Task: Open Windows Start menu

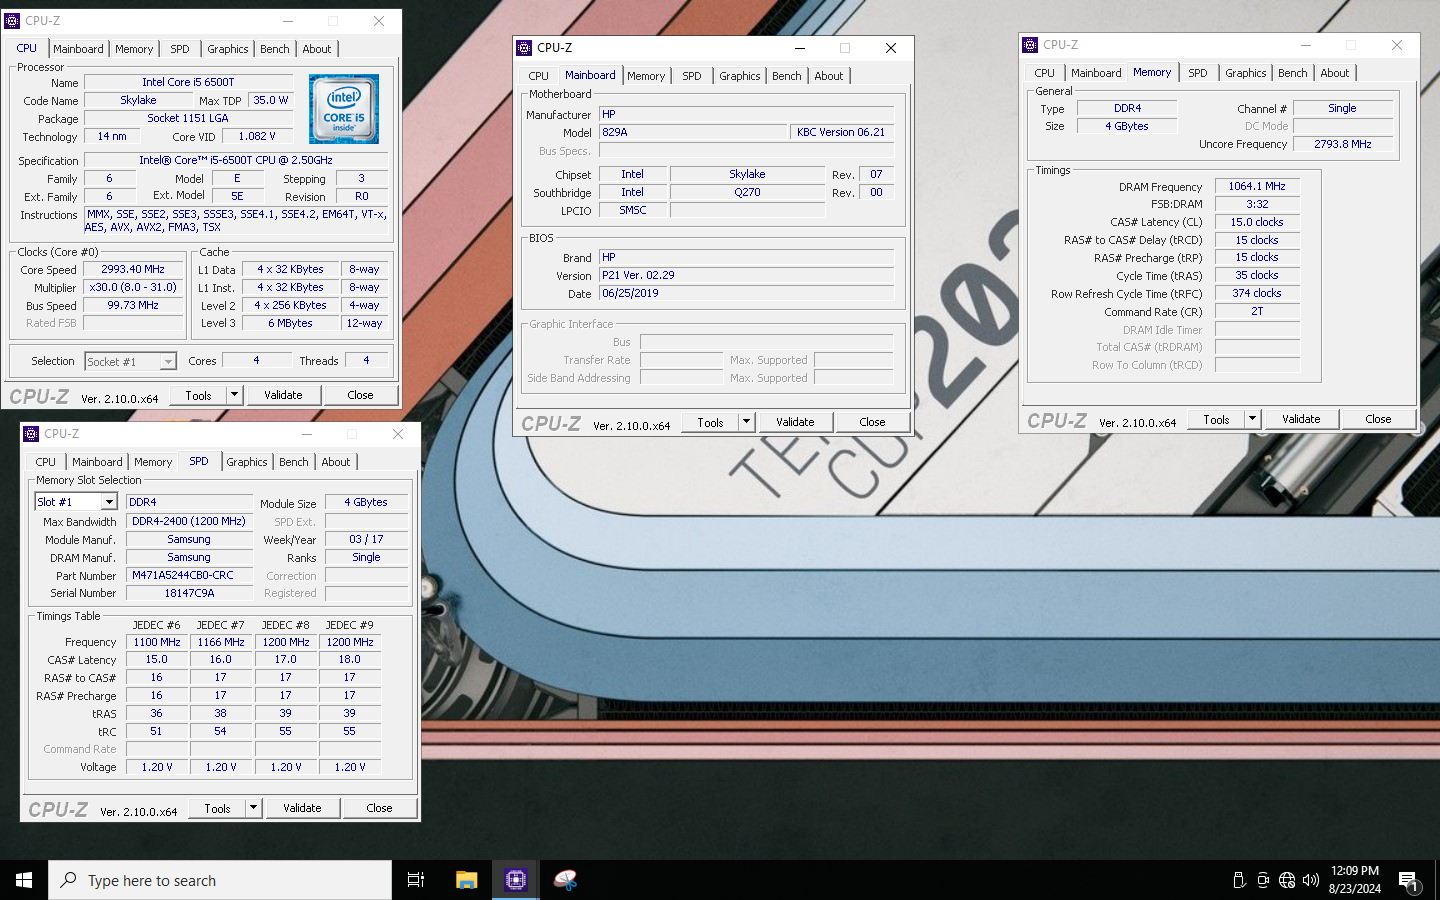Action: pyautogui.click(x=24, y=880)
